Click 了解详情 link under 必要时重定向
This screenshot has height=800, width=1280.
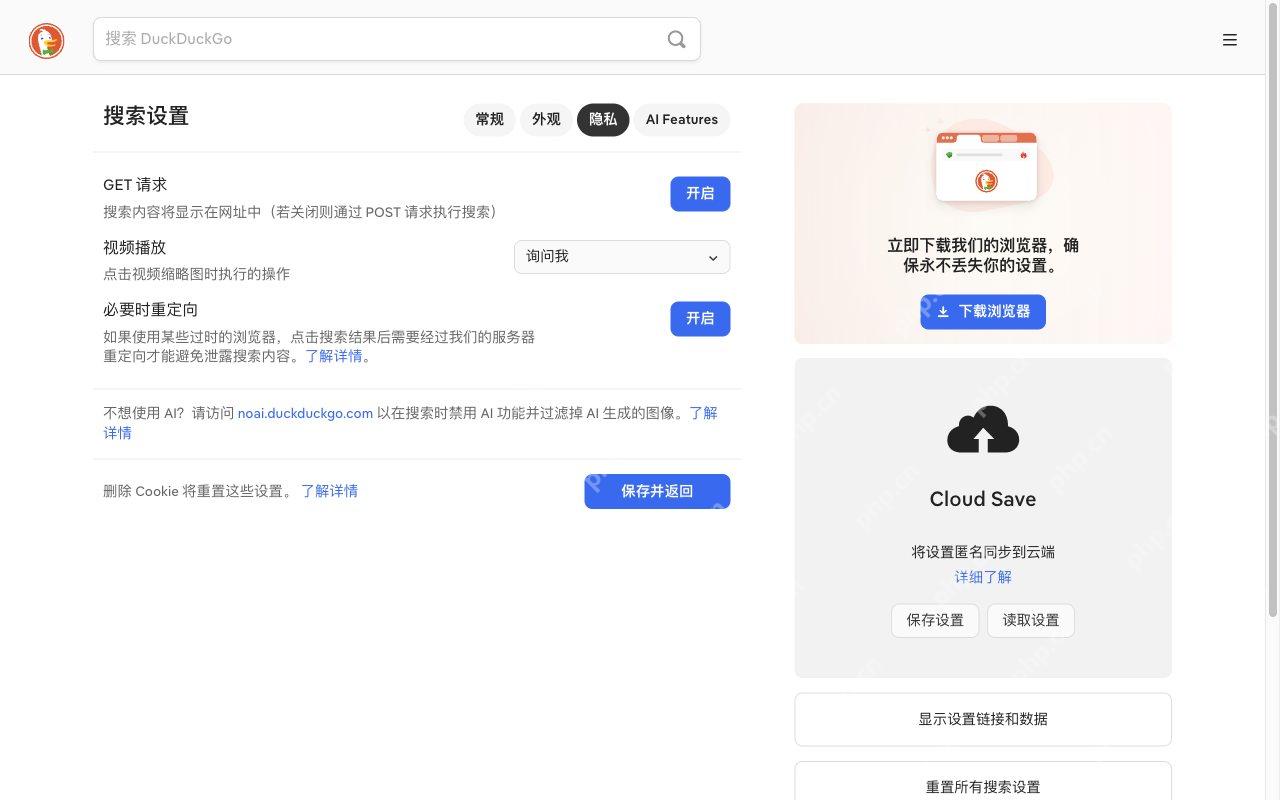tap(334, 356)
